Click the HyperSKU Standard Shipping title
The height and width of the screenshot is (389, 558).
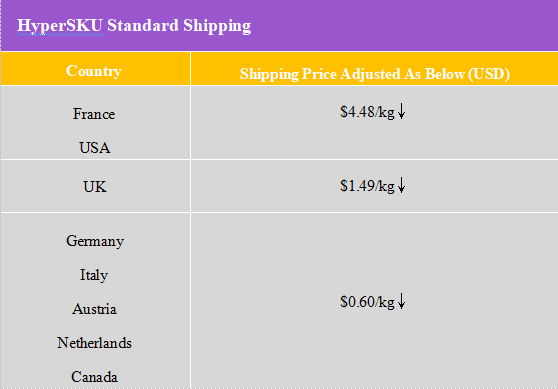coord(134,26)
